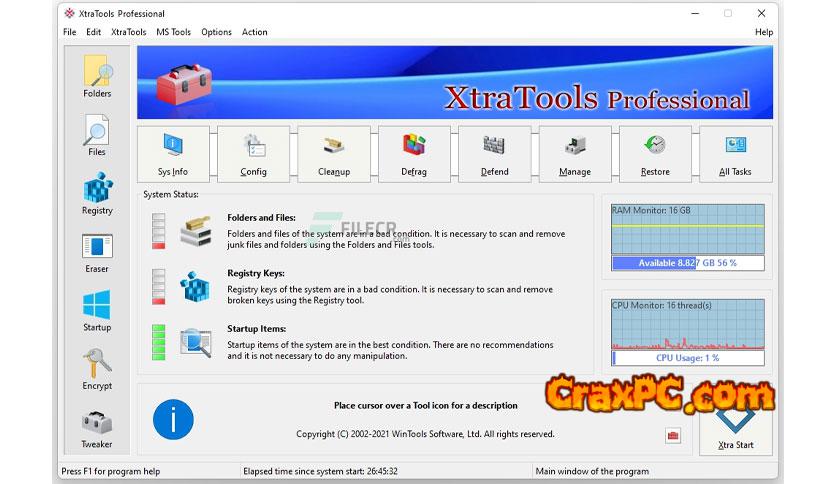
Task: Click the small red toolbox icon
Action: (673, 435)
